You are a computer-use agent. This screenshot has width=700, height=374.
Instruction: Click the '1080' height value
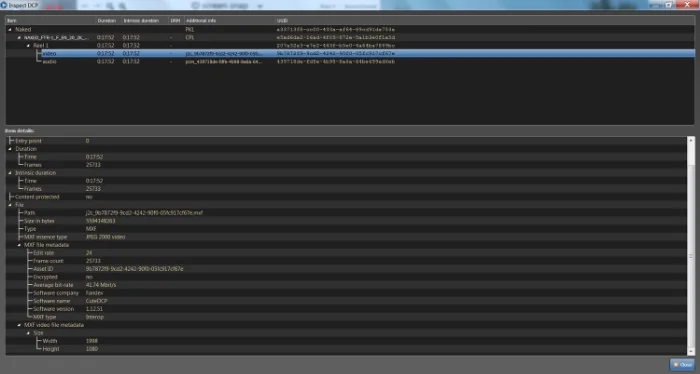tap(92, 349)
